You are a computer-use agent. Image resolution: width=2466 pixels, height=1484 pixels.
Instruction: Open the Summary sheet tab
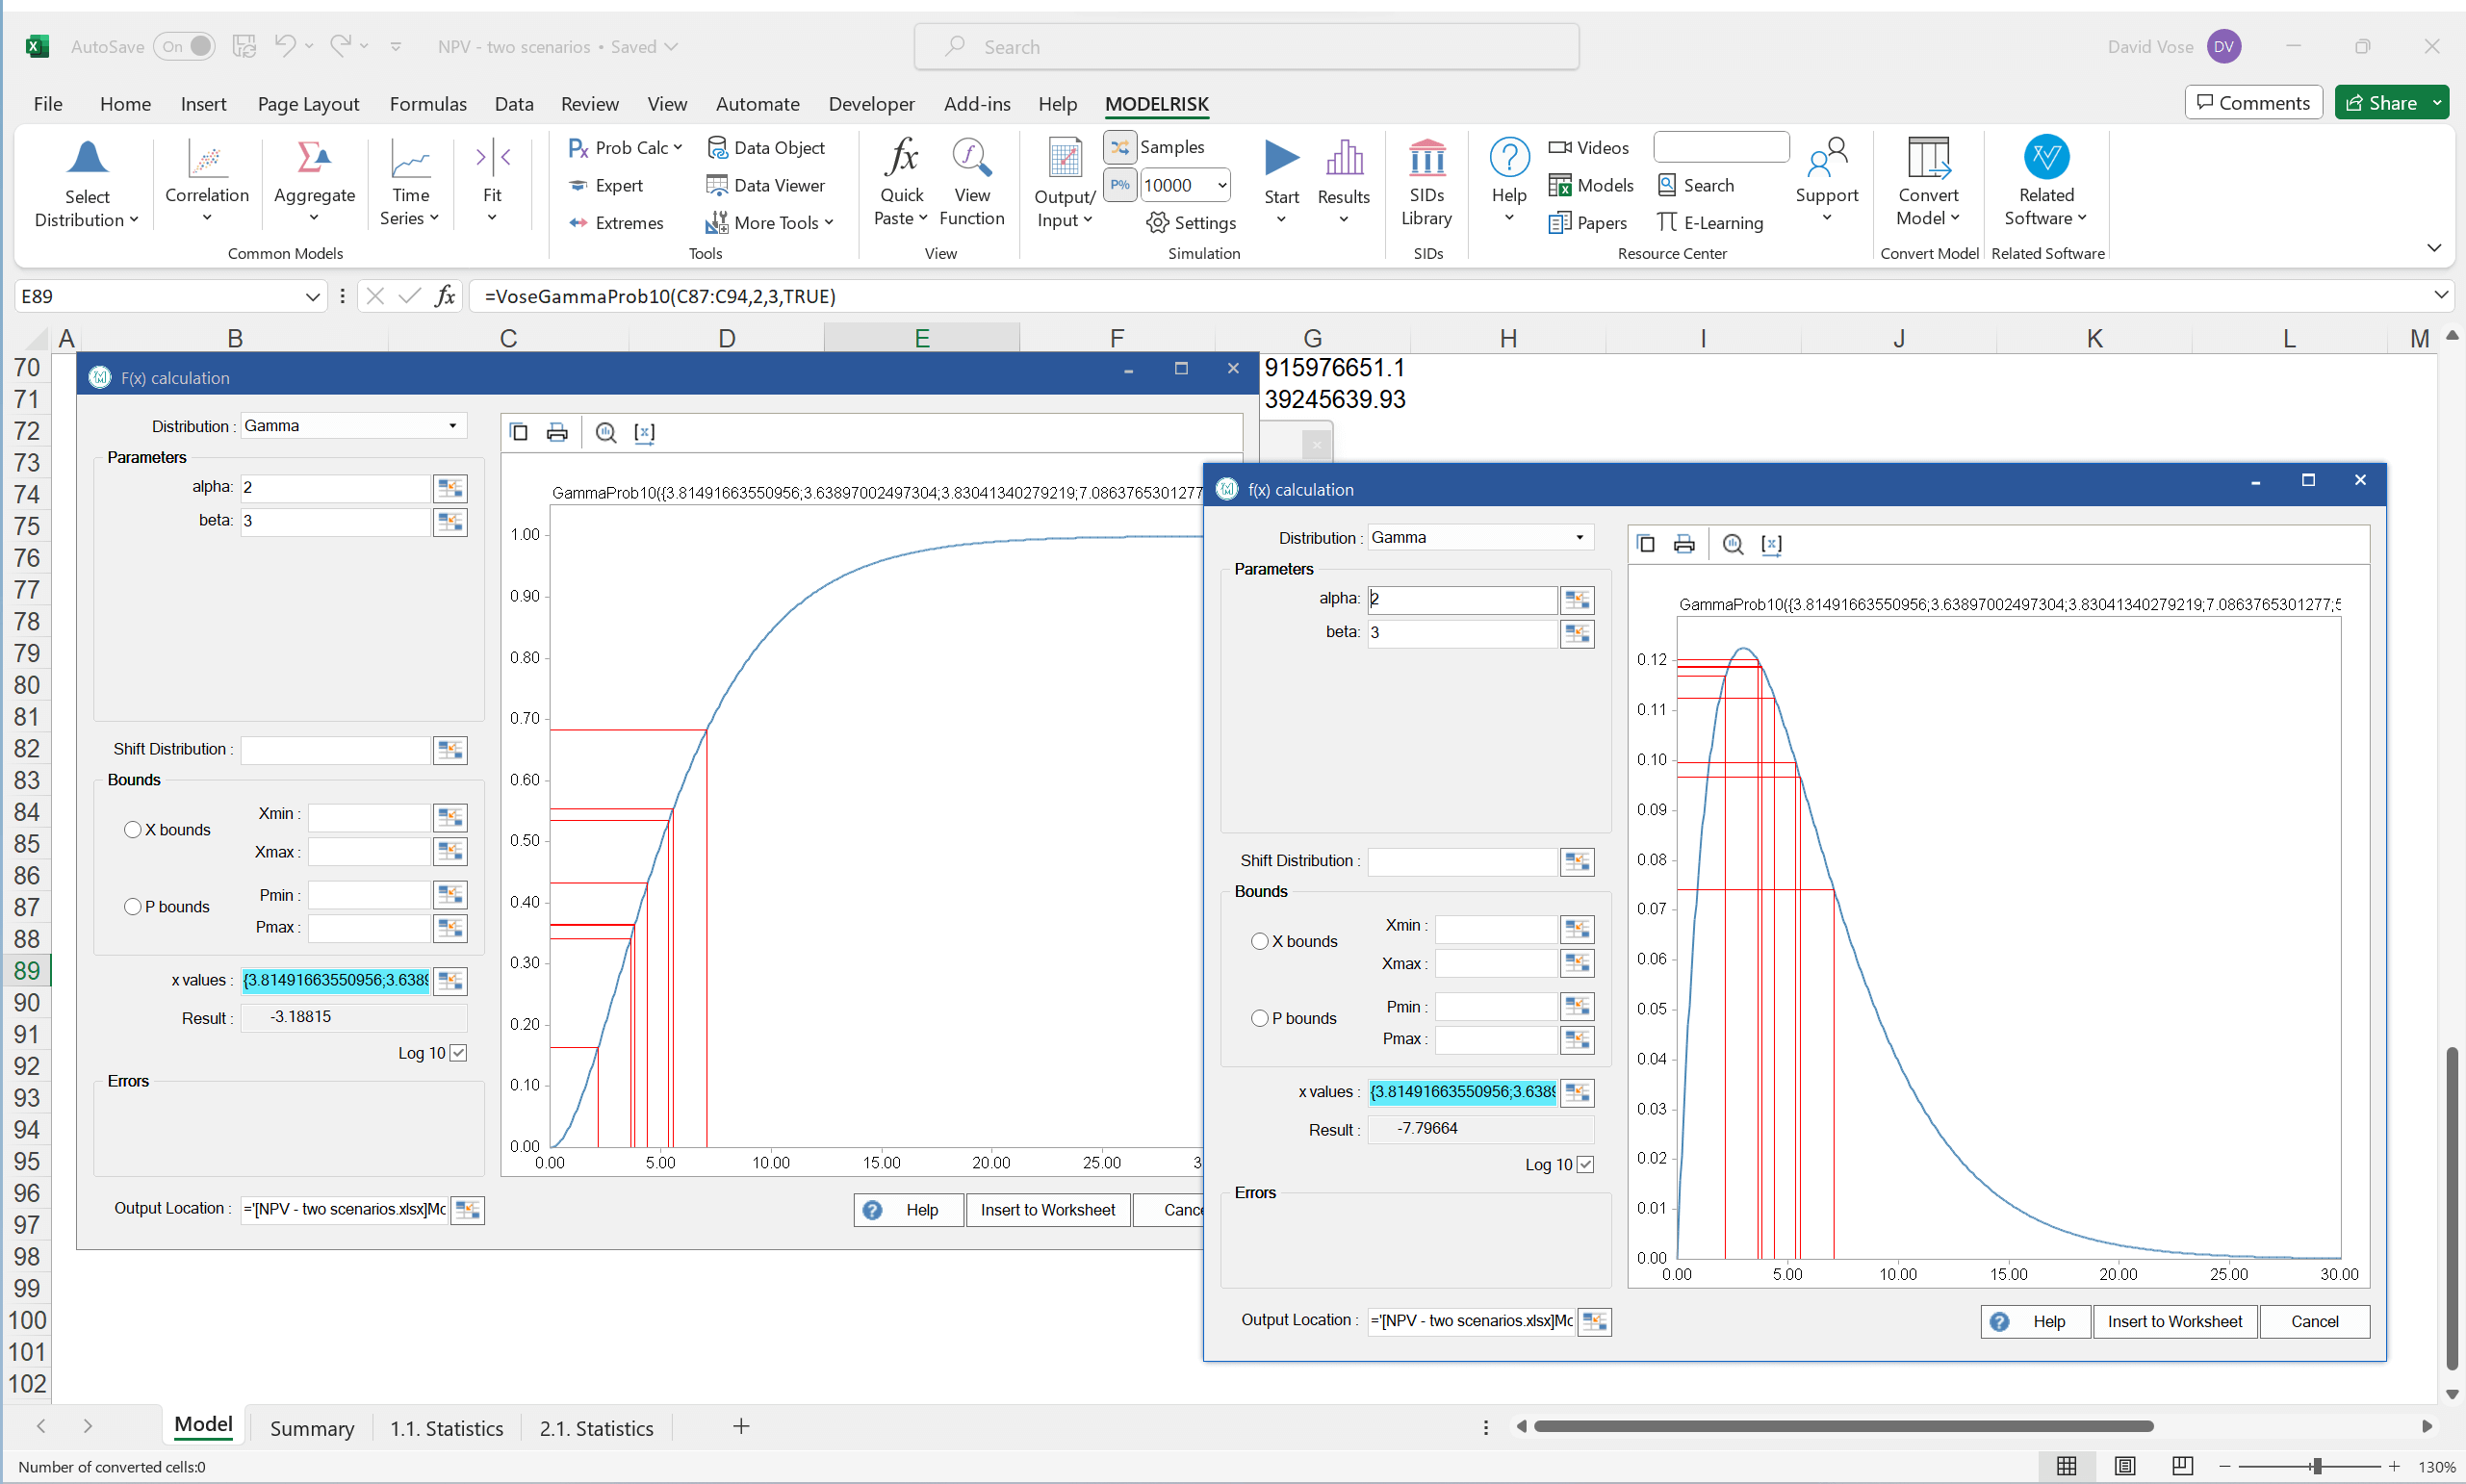point(311,1427)
